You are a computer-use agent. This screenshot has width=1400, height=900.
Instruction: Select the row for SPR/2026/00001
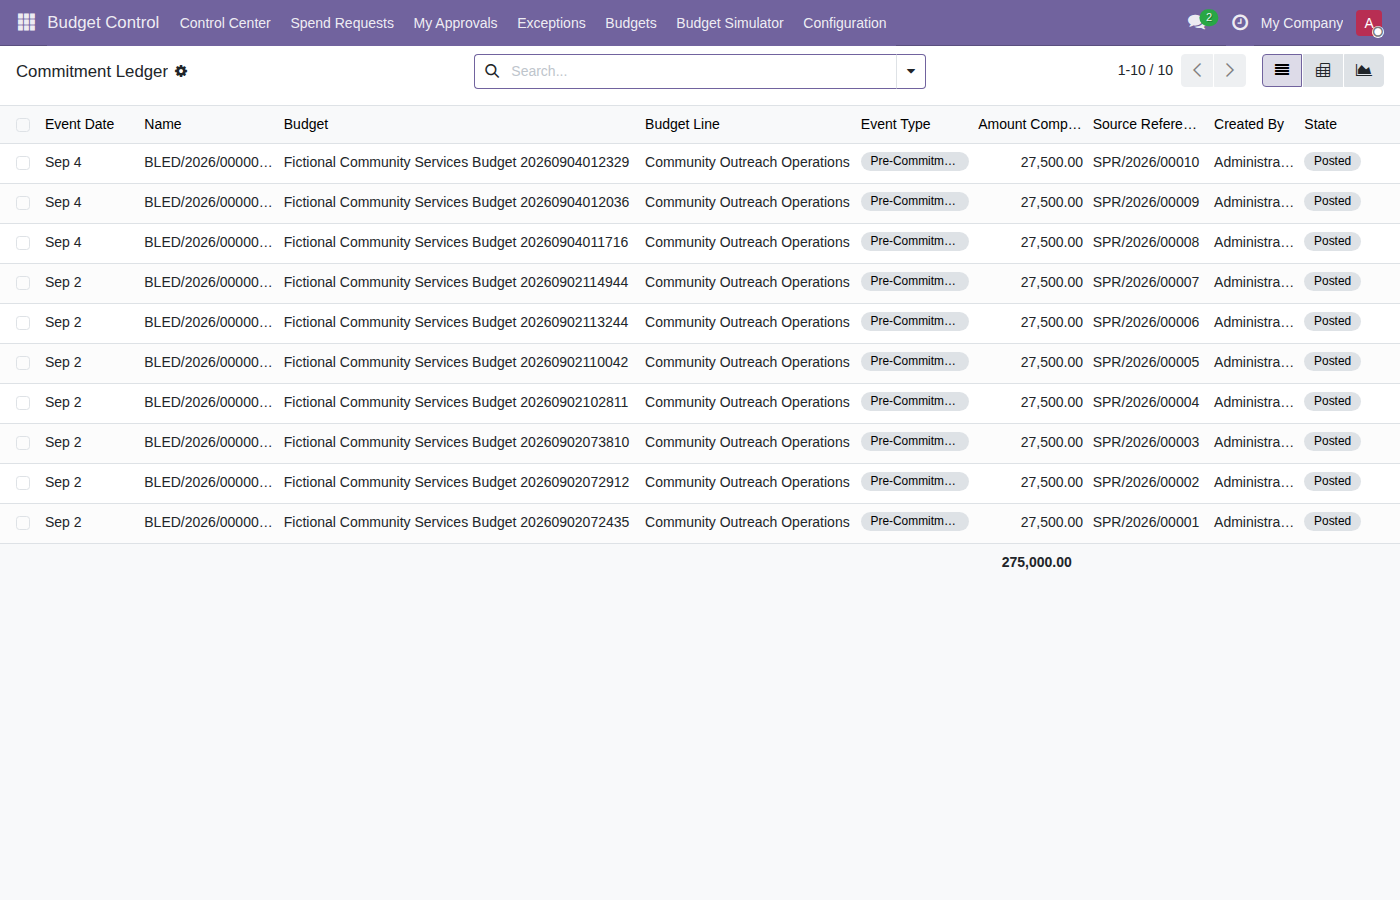[23, 523]
